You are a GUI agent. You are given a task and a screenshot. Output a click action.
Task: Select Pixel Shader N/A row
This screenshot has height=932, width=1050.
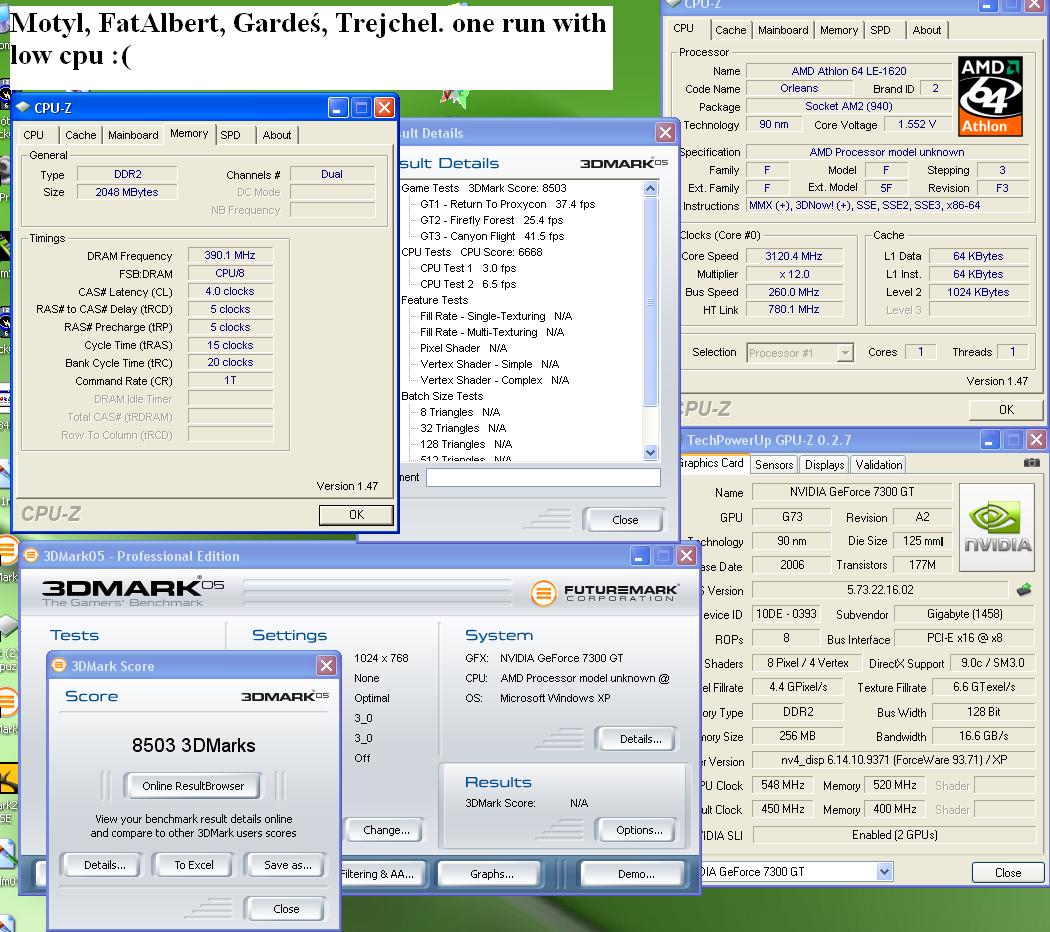(463, 348)
